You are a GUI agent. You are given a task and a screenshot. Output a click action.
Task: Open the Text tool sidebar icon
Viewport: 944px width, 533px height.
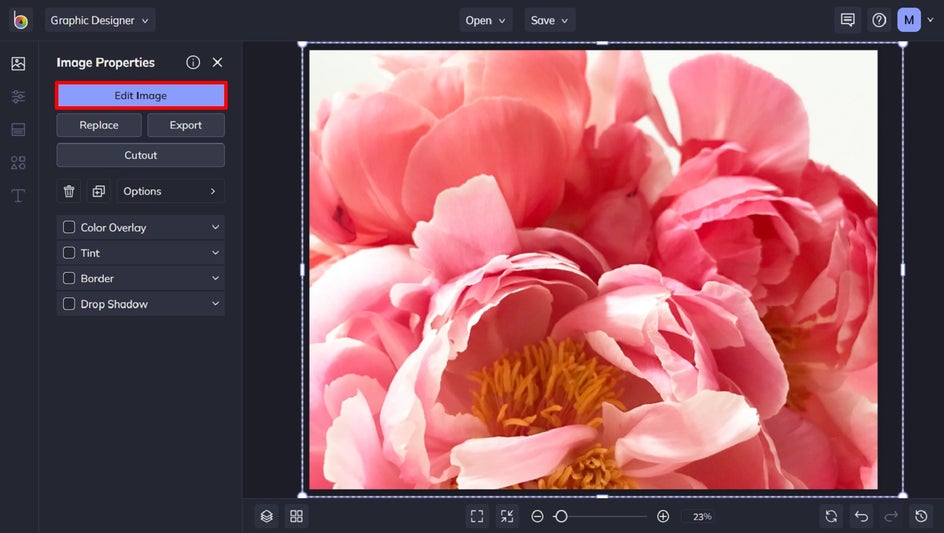point(18,195)
